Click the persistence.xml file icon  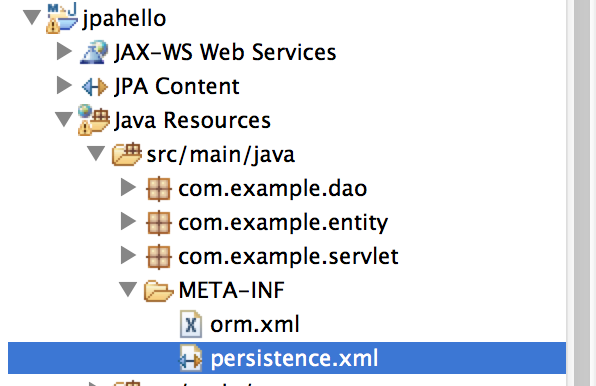[190, 358]
